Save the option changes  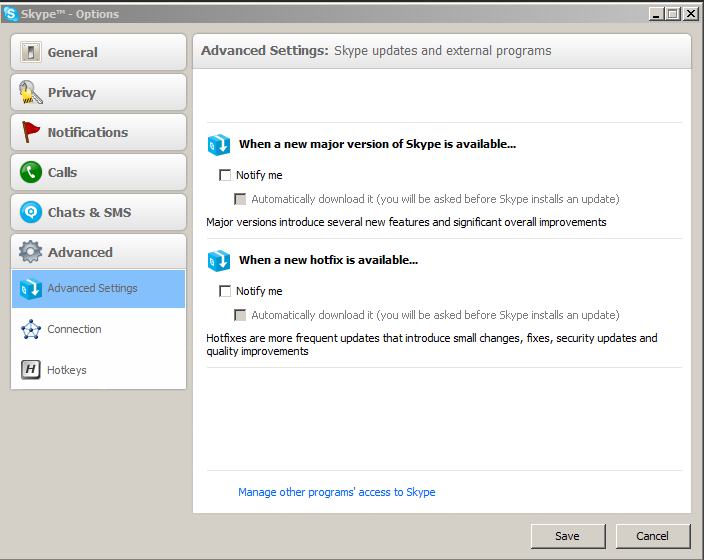coord(568,536)
